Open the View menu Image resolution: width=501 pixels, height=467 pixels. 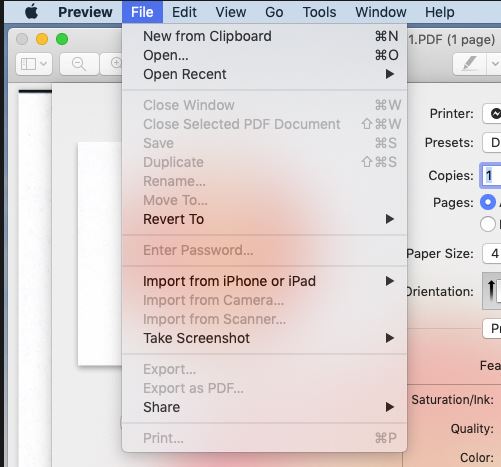point(231,12)
